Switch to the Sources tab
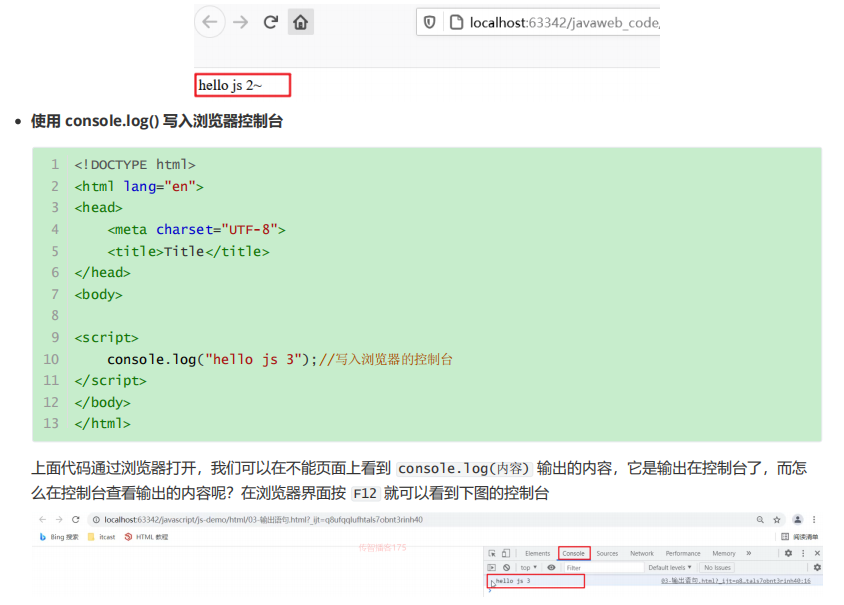The width and height of the screenshot is (844, 605). [x=607, y=553]
